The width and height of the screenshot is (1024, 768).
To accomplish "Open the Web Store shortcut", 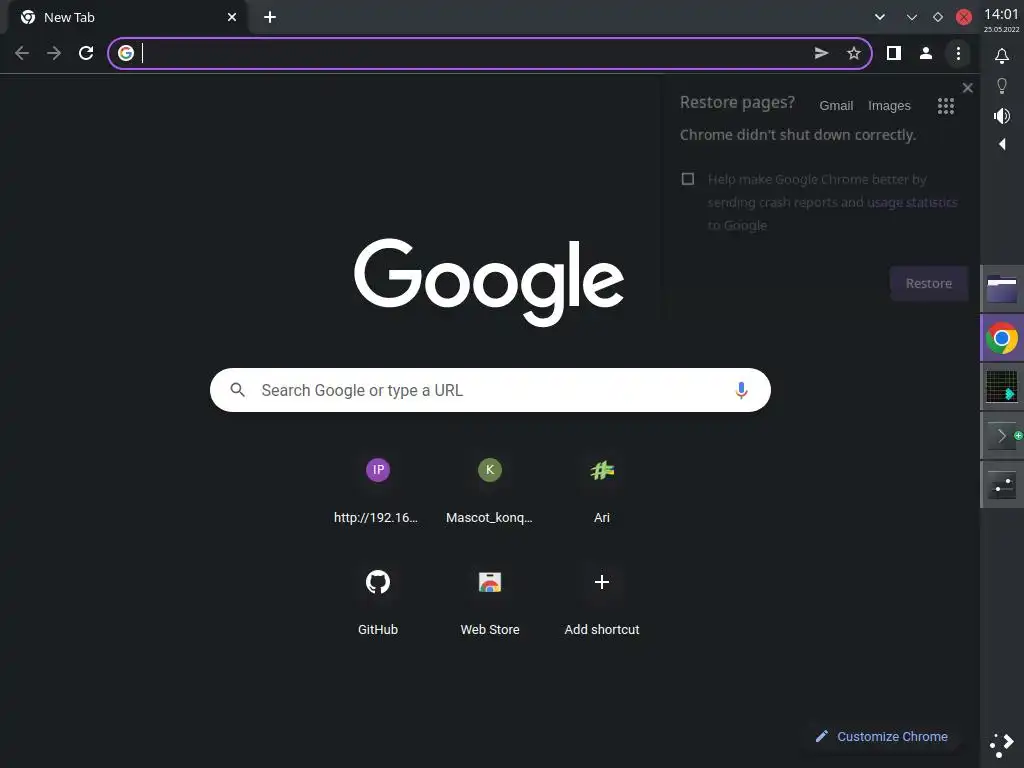I will 490,602.
